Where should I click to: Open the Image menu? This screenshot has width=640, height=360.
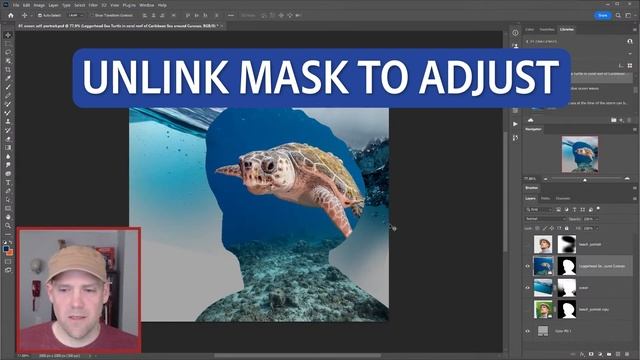(x=39, y=5)
